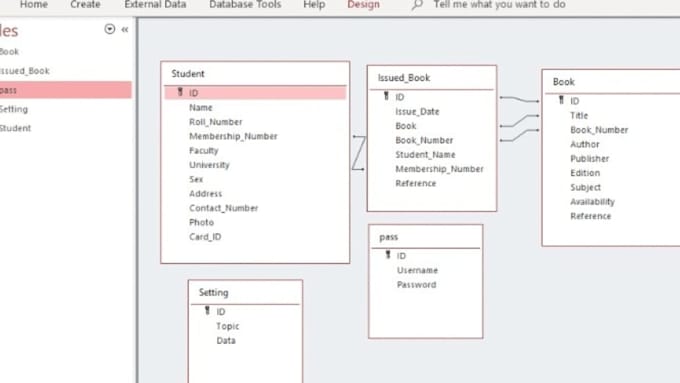Select Reference field in Book table
The height and width of the screenshot is (383, 680).
click(x=591, y=216)
